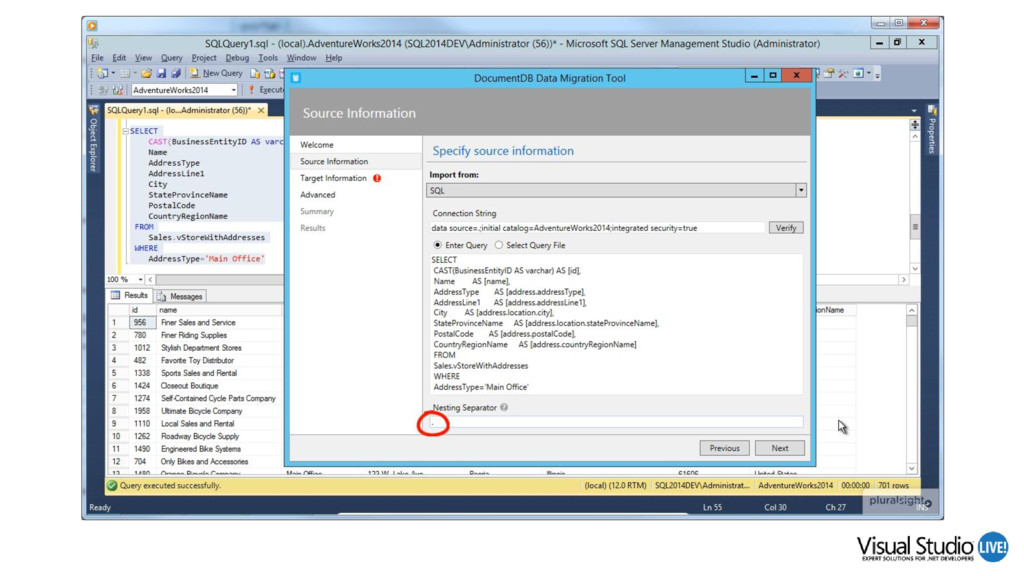Click the red error icon beside Target Information

coord(377,178)
